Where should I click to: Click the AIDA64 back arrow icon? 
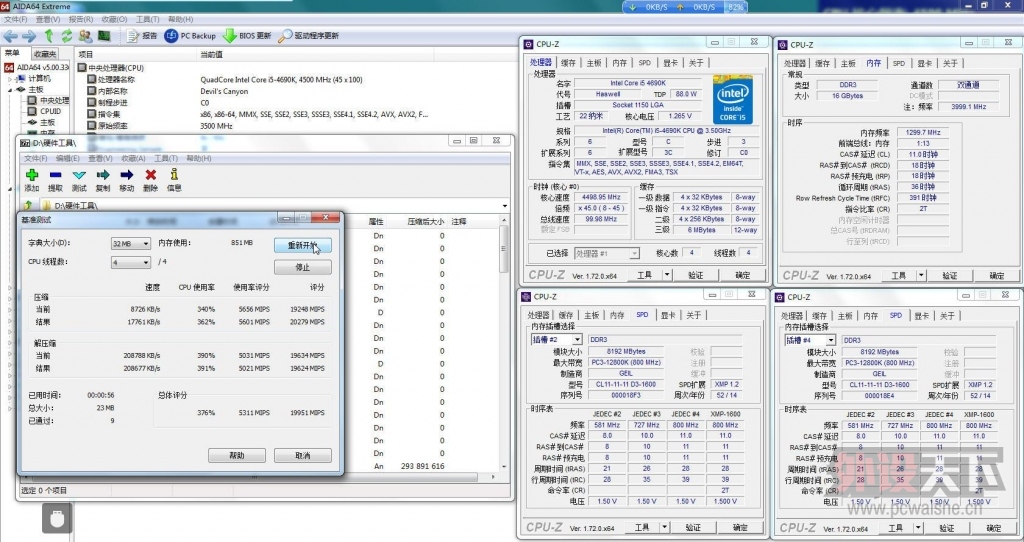(x=10, y=36)
